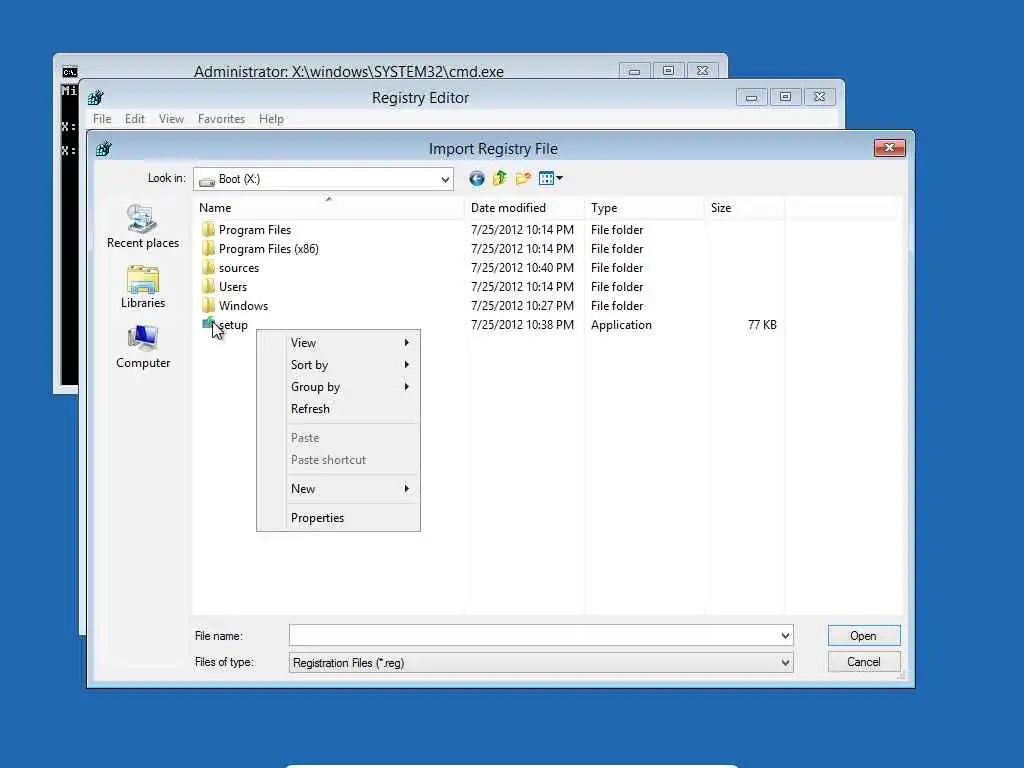1024x768 pixels.
Task: Click the Program Files folder icon
Action: (208, 229)
